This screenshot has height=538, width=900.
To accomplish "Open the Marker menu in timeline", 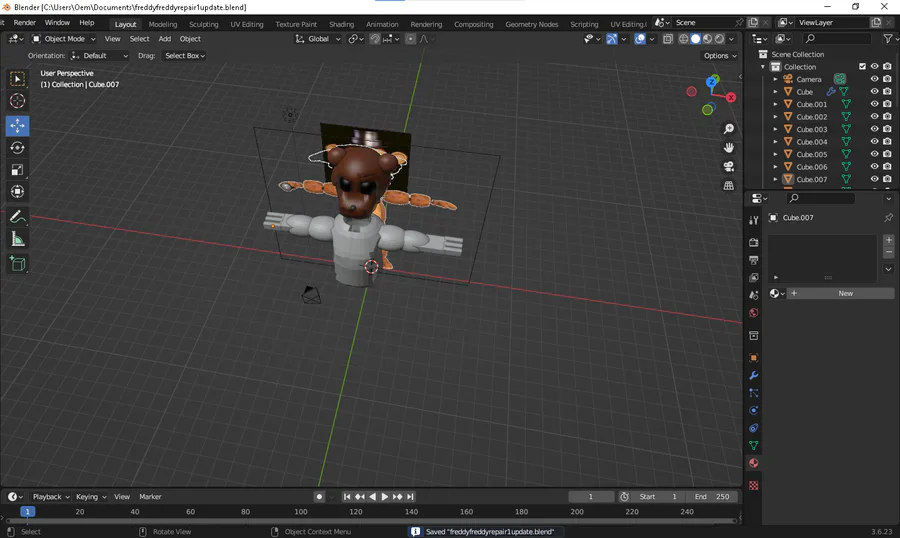I will [x=150, y=497].
